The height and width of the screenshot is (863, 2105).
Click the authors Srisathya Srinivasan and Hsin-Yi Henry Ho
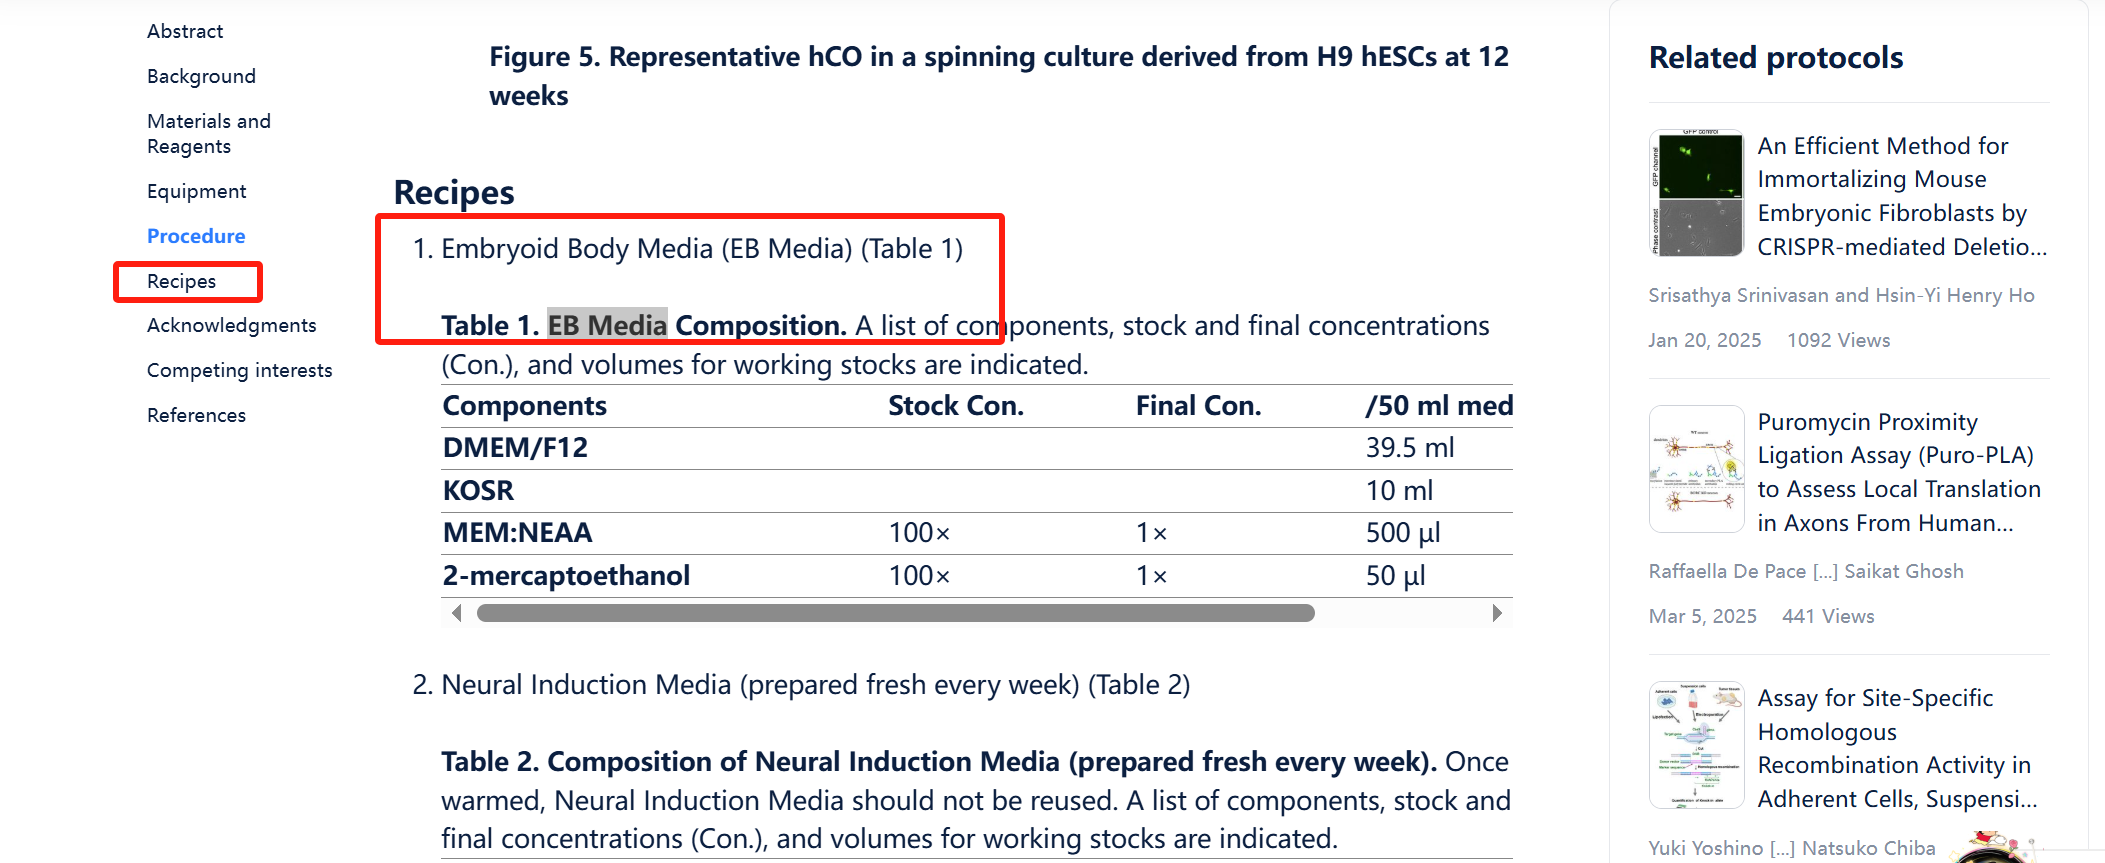(x=1841, y=295)
